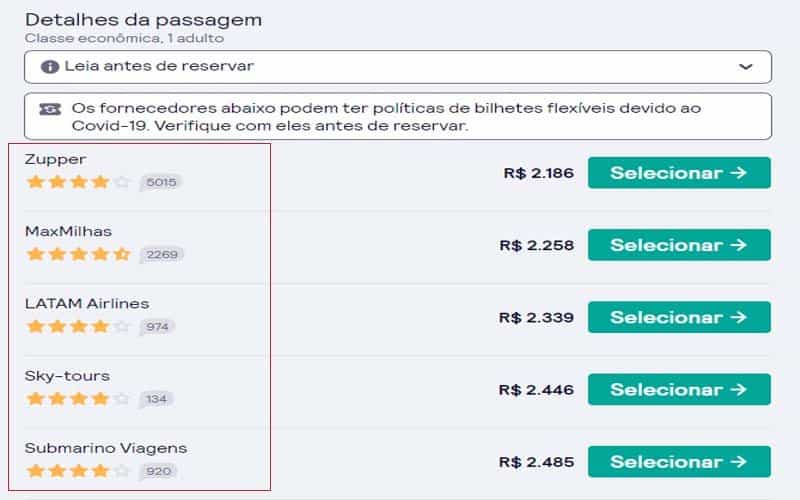Click the Zupper provider name
Image resolution: width=800 pixels, height=500 pixels.
coord(55,160)
